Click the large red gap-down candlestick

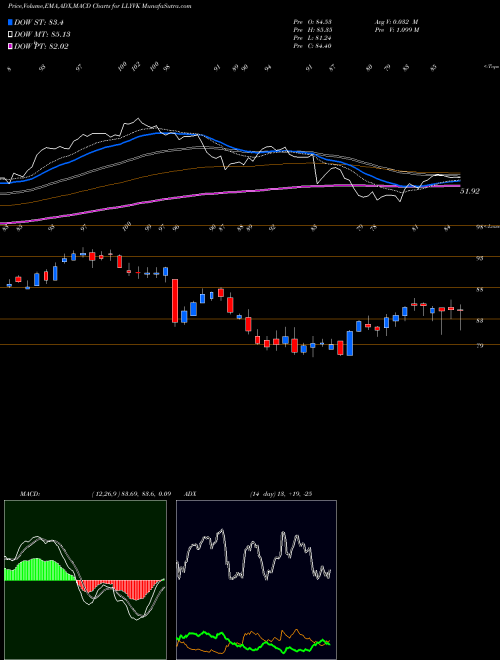coord(175,301)
